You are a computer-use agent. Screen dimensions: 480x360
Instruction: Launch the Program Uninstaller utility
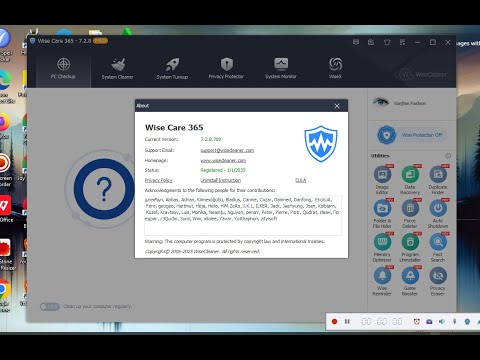pyautogui.click(x=410, y=247)
